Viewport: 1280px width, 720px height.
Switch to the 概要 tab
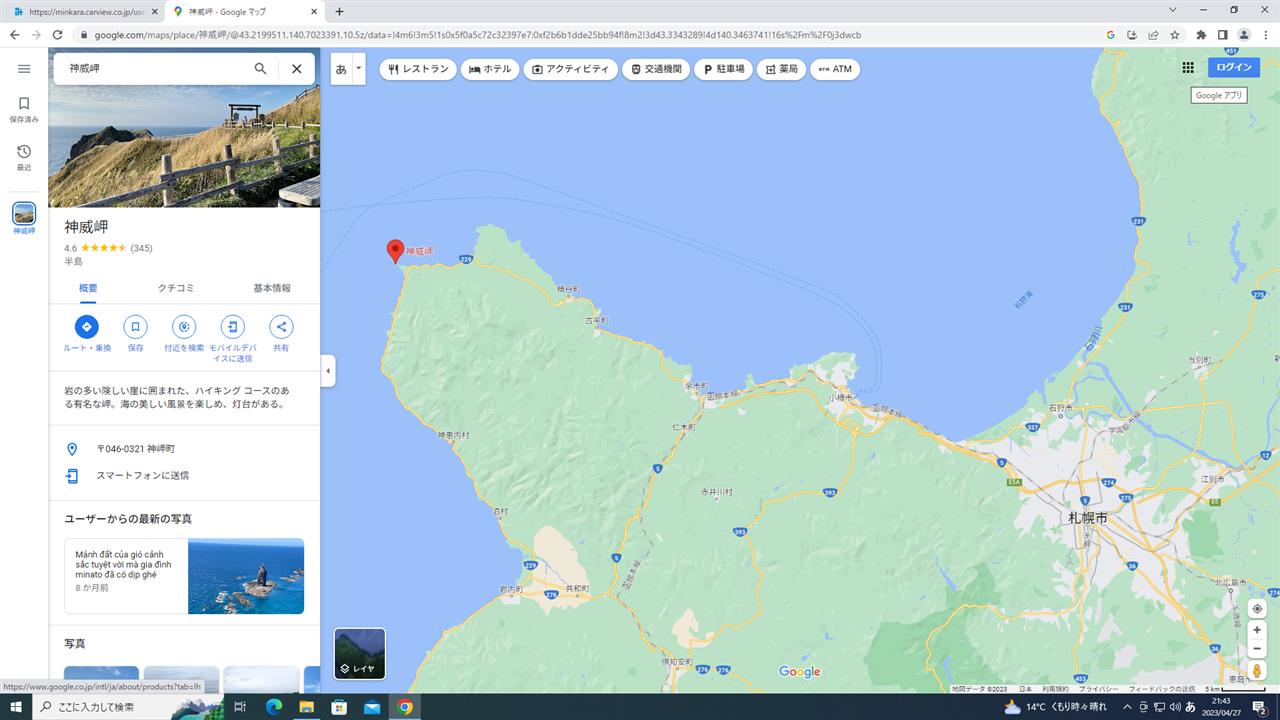88,288
